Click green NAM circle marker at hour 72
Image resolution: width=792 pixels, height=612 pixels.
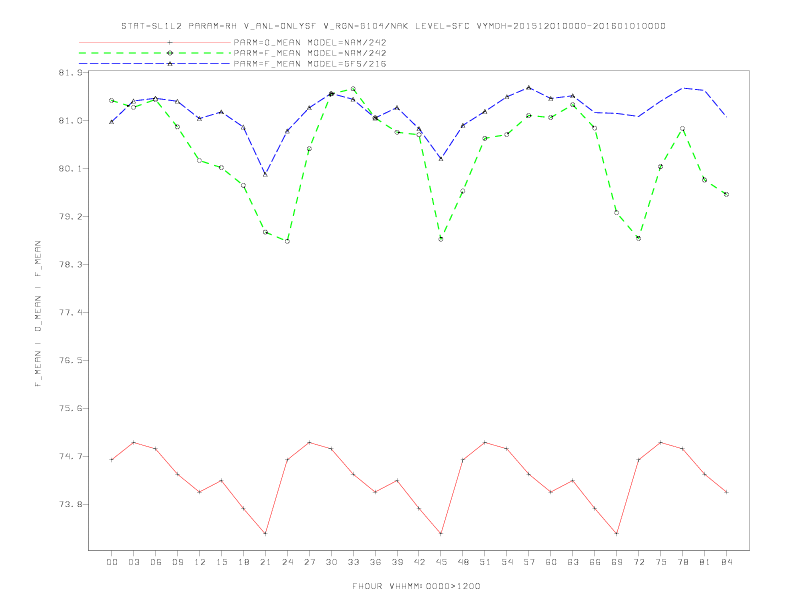[638, 238]
